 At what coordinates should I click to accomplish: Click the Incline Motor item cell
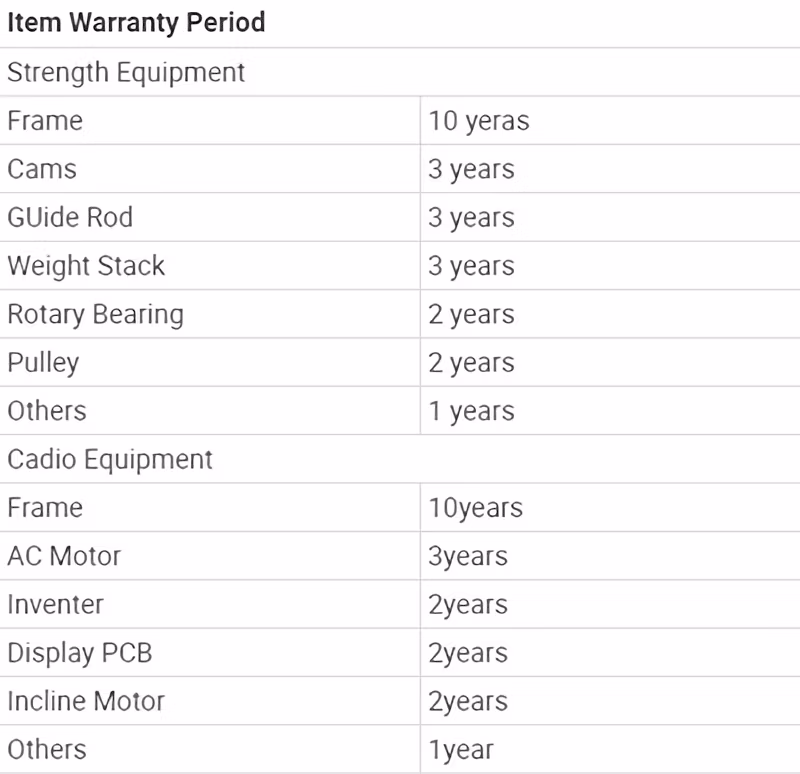(x=210, y=701)
